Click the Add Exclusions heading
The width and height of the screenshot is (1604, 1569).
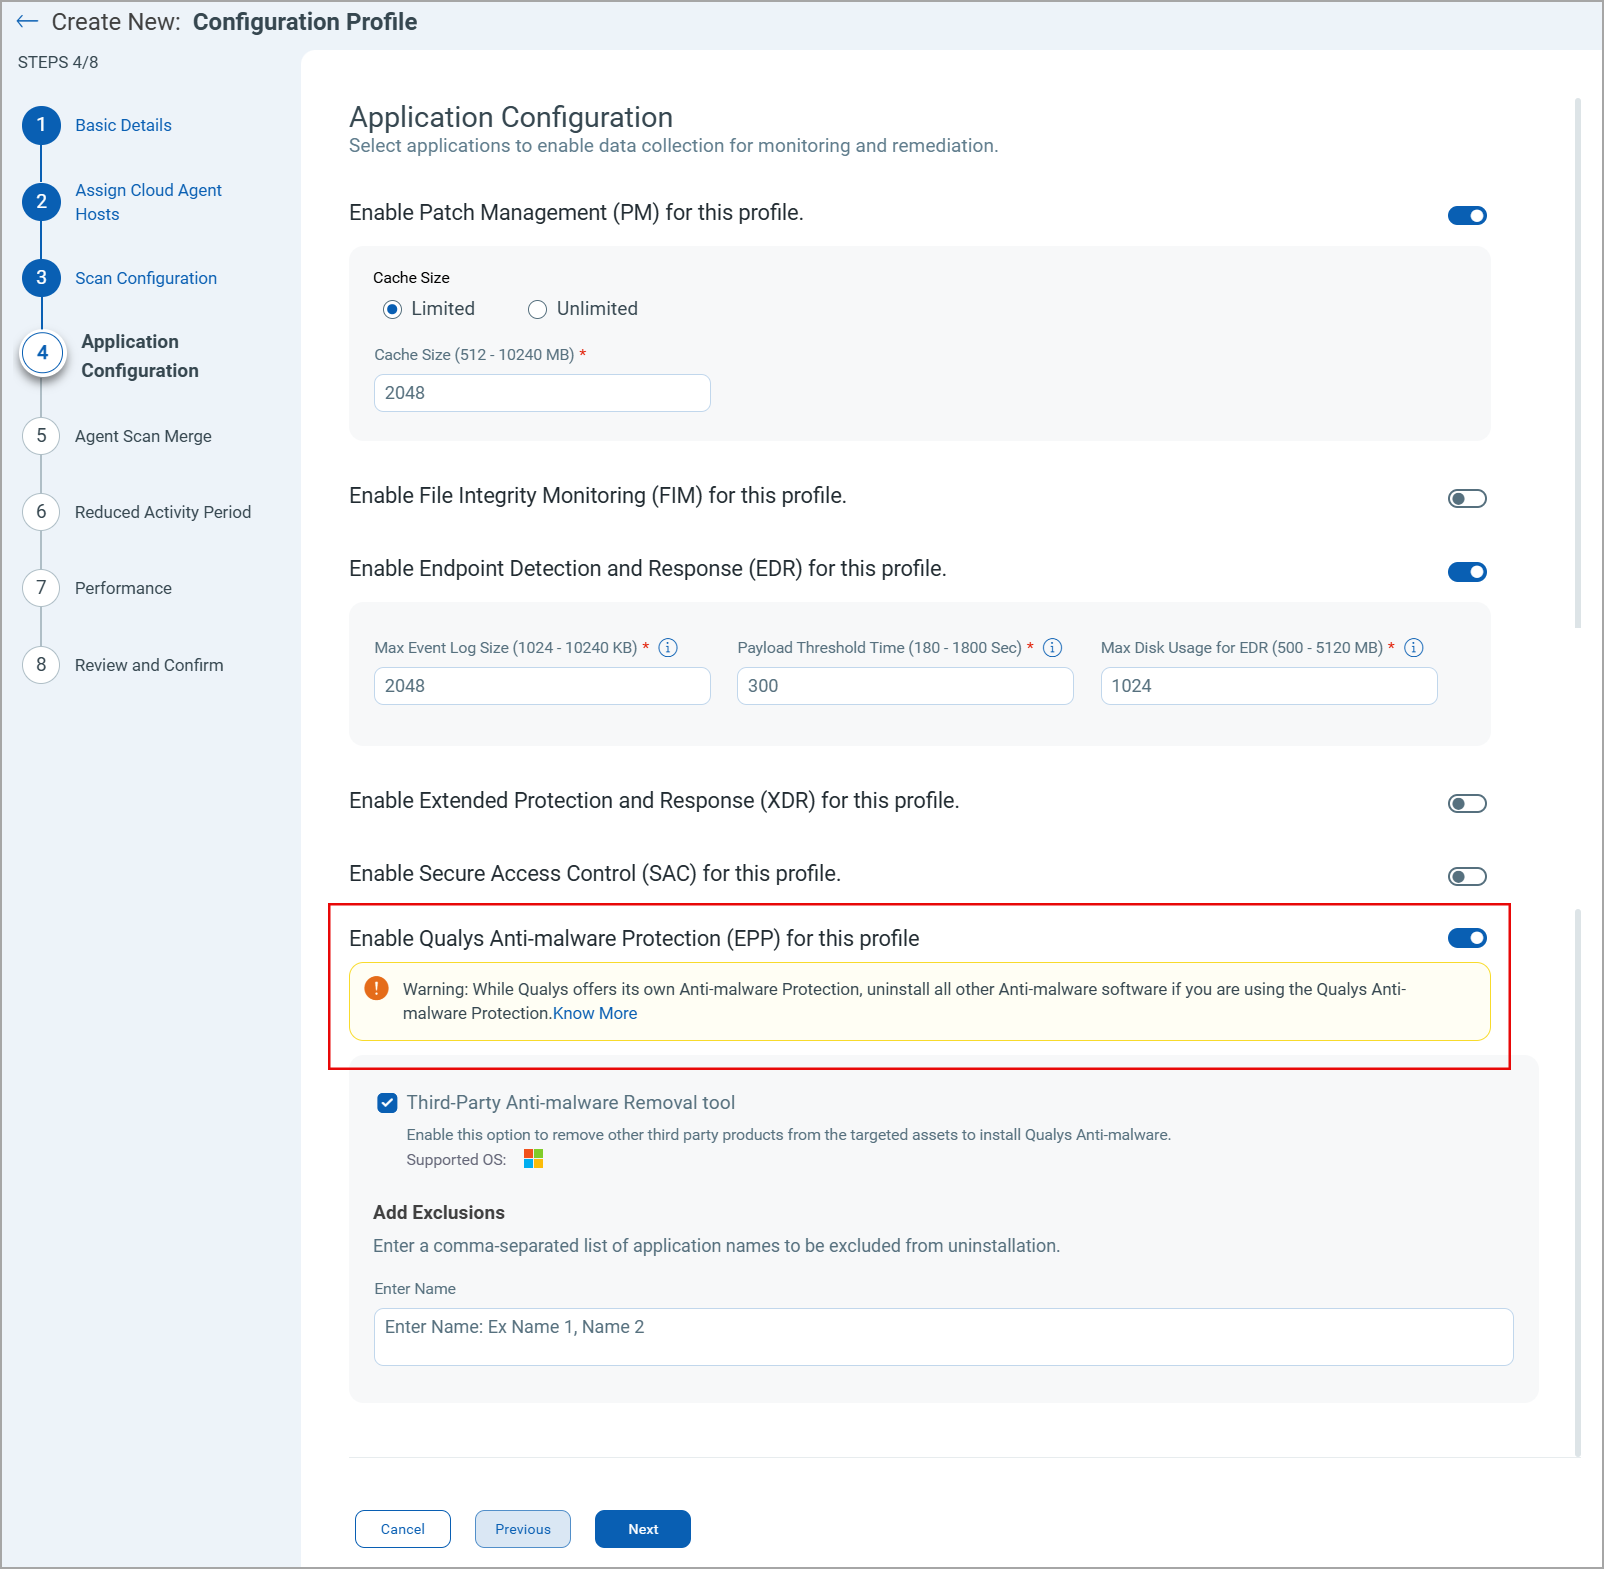[x=439, y=1212]
